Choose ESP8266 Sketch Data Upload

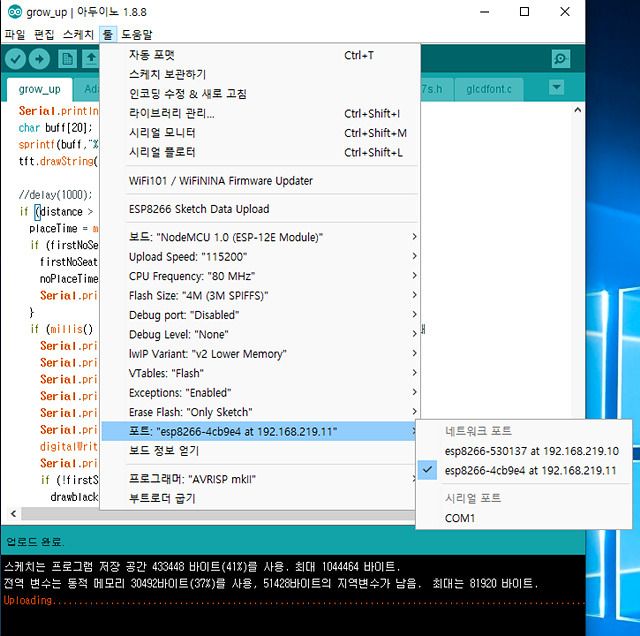(260, 209)
